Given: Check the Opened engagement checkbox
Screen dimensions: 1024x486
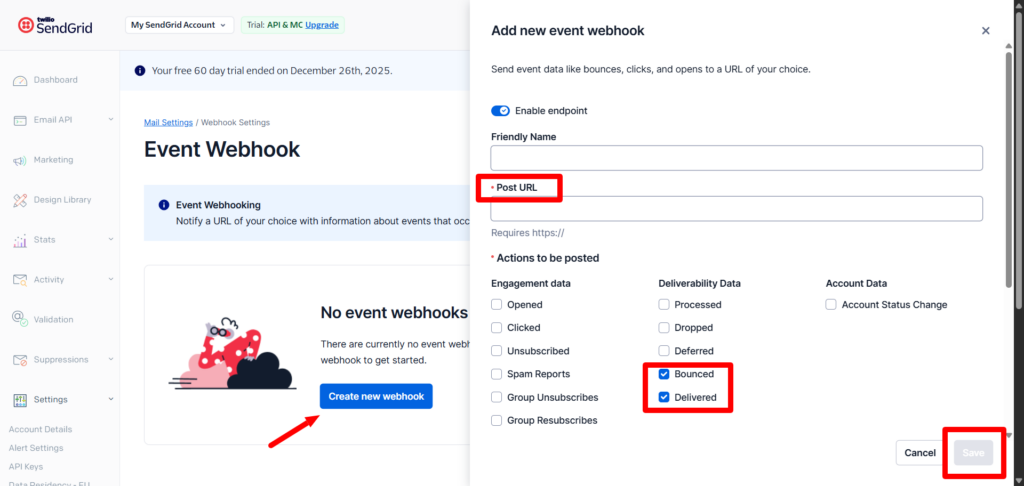Looking at the screenshot, I should click(497, 305).
